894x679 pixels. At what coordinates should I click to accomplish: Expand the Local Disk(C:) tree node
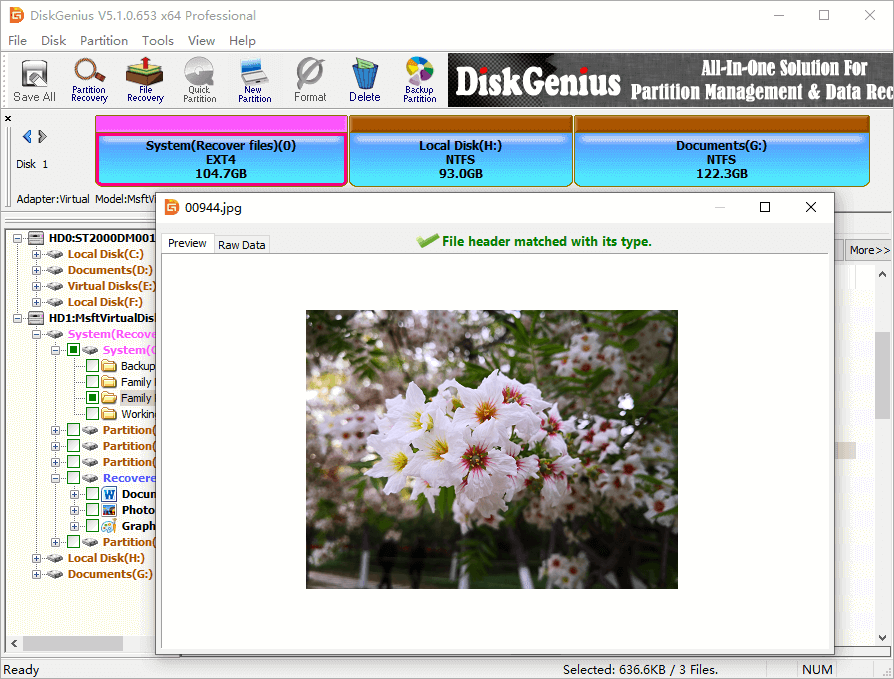coord(37,254)
